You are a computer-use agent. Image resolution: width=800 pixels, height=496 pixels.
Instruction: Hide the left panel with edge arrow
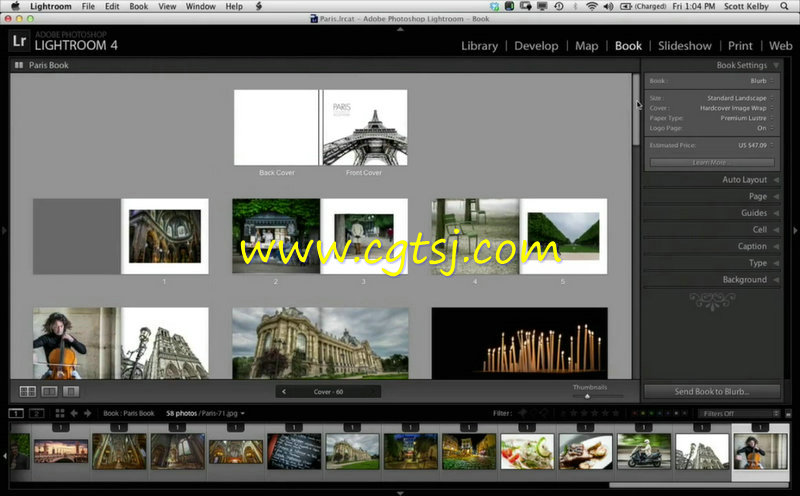tap(4, 231)
